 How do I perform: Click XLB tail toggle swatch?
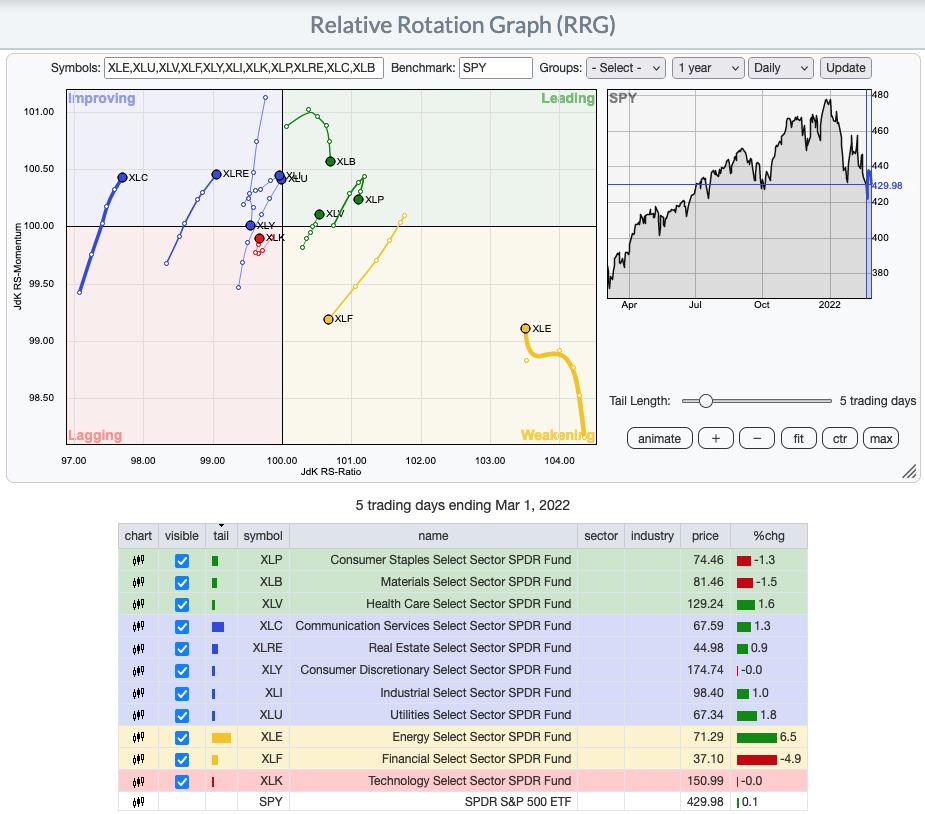pos(214,582)
